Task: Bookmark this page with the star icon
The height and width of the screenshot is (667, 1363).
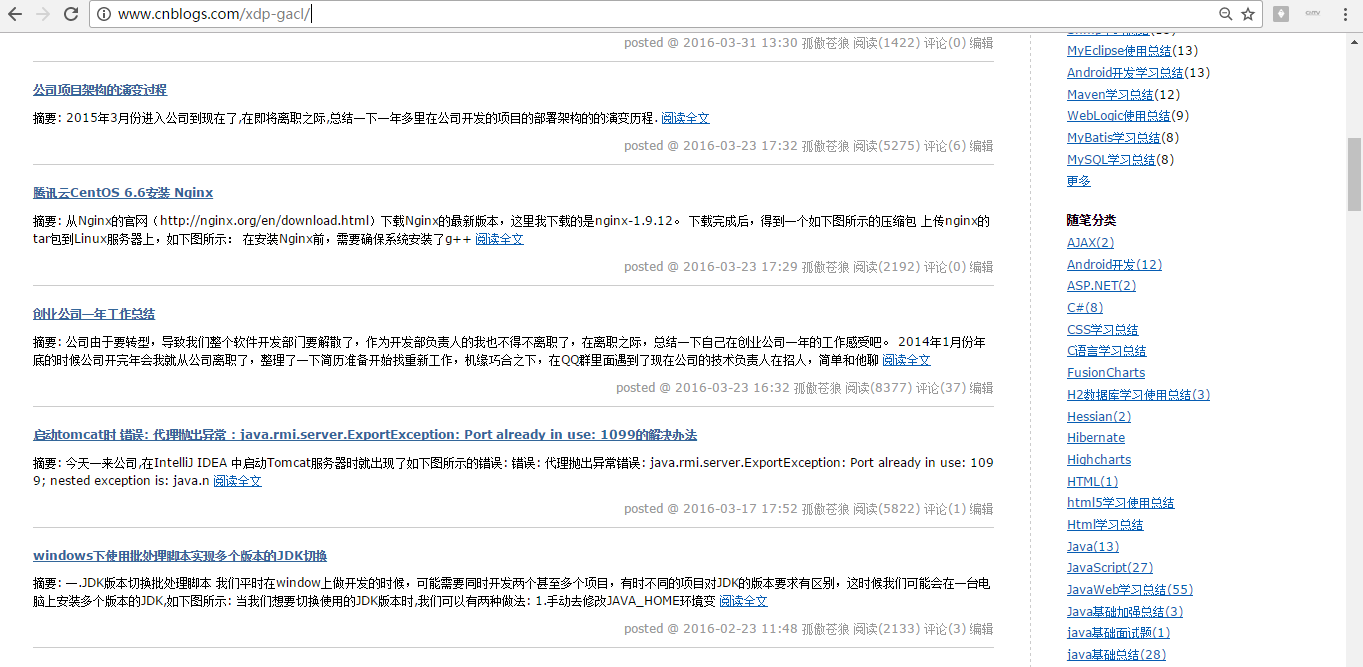Action: click(1248, 14)
